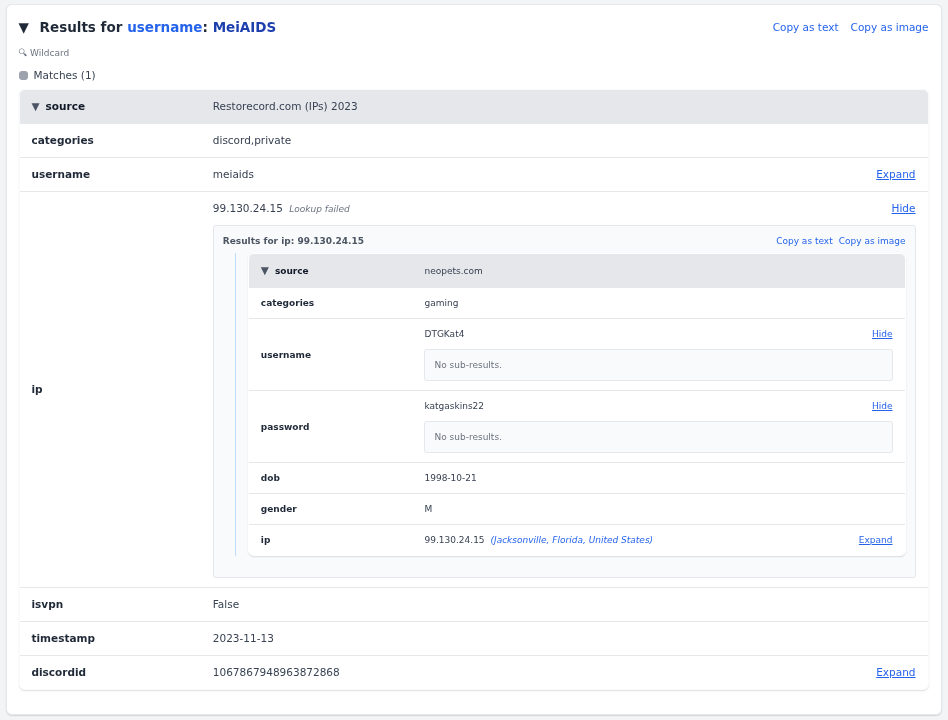
Task: Expand the nested neopets ip row
Action: point(875,540)
